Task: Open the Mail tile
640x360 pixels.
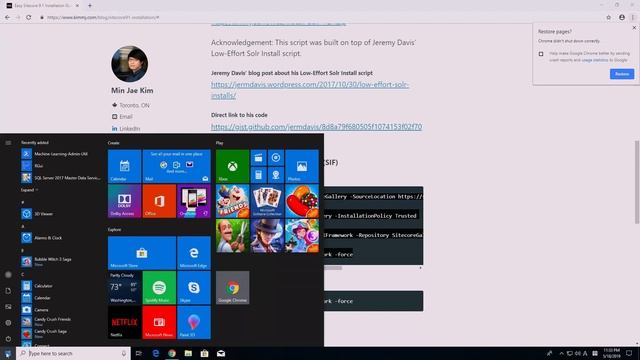Action: point(176,166)
